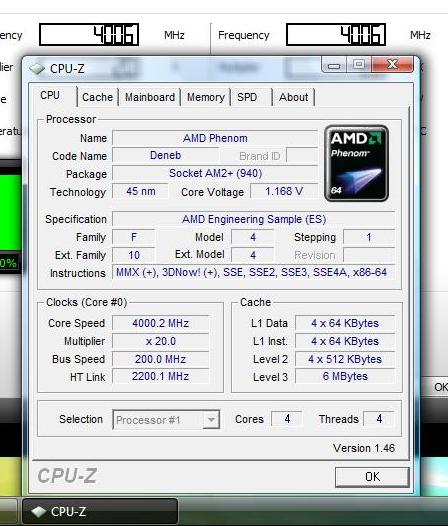
Task: Click the Family value 'F'
Action: click(134, 238)
